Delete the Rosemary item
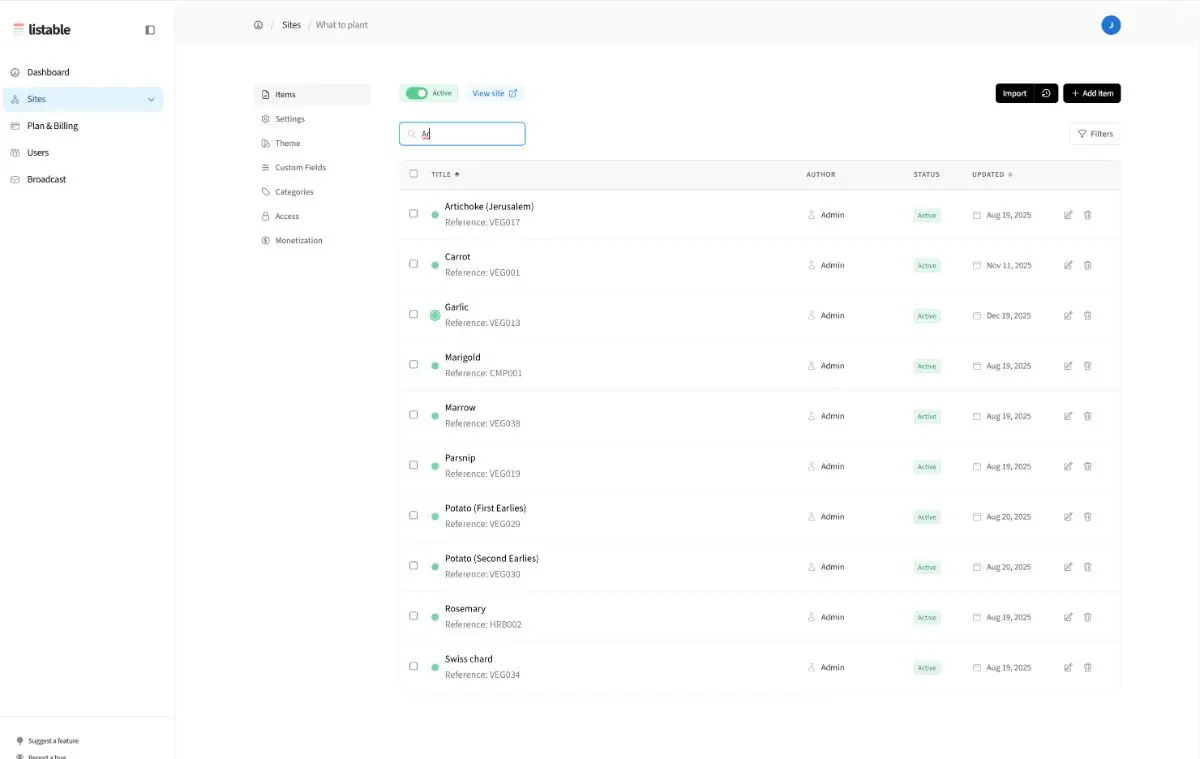 pos(1088,617)
